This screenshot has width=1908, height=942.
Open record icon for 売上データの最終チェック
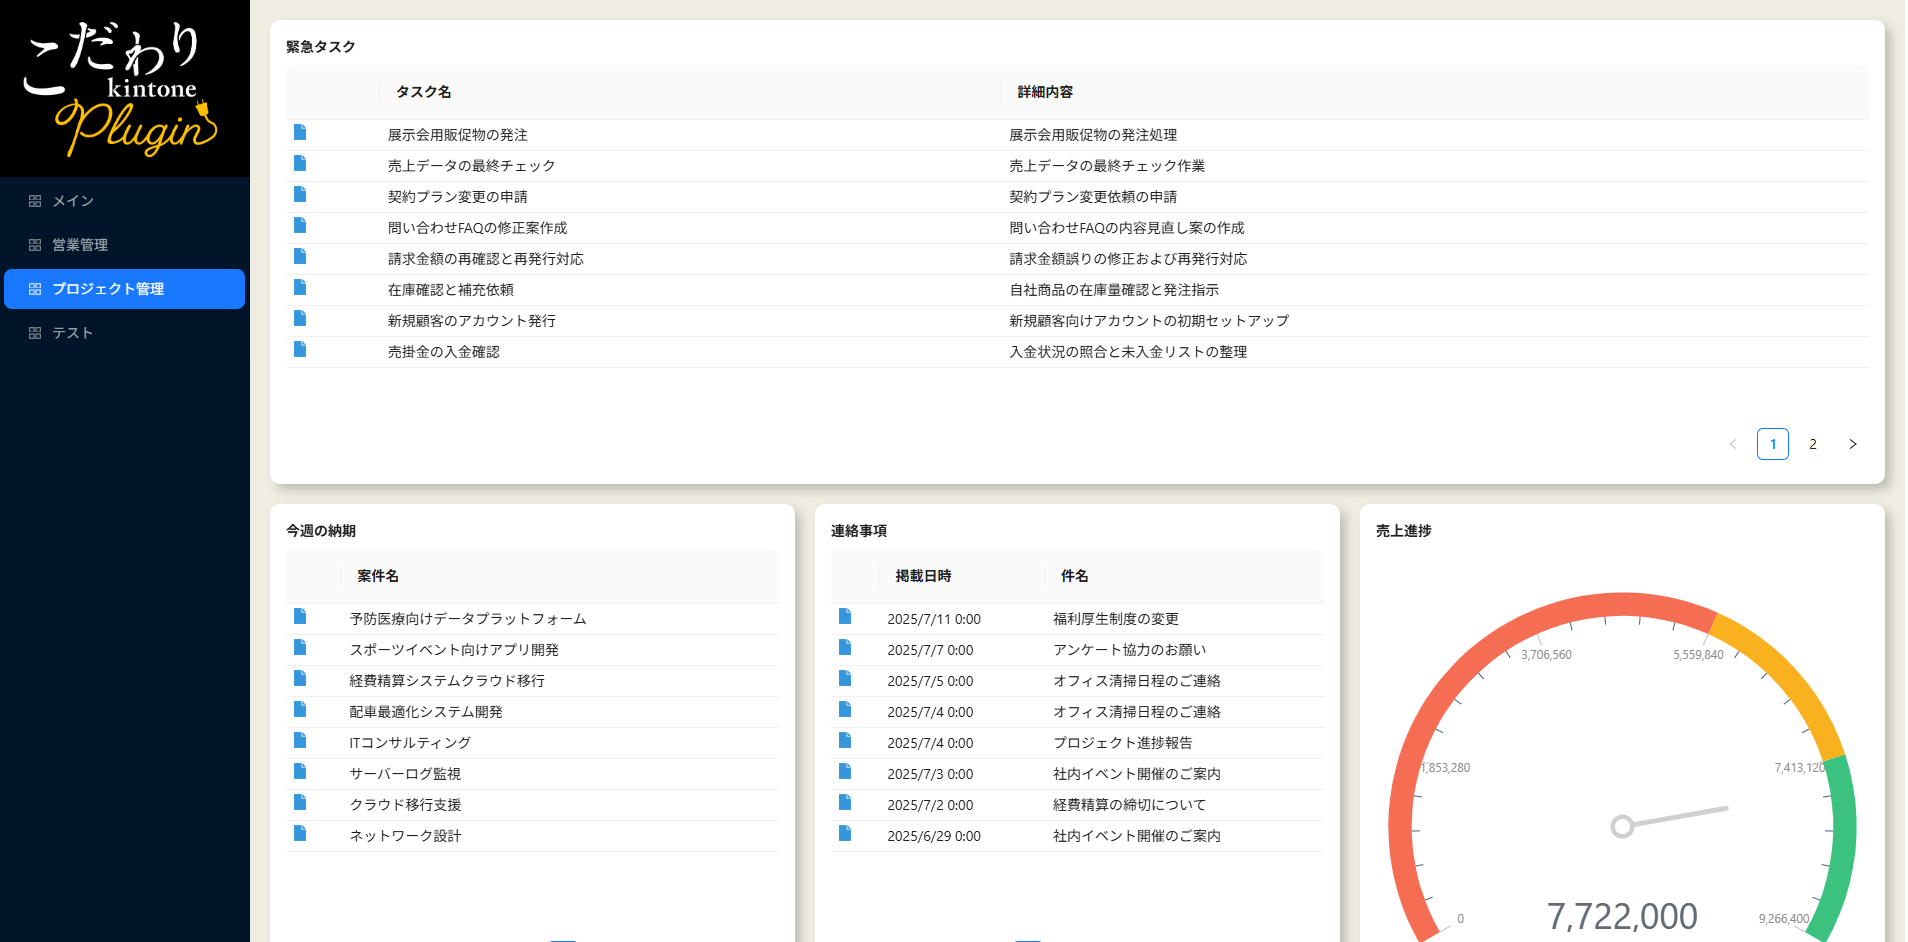coord(300,164)
